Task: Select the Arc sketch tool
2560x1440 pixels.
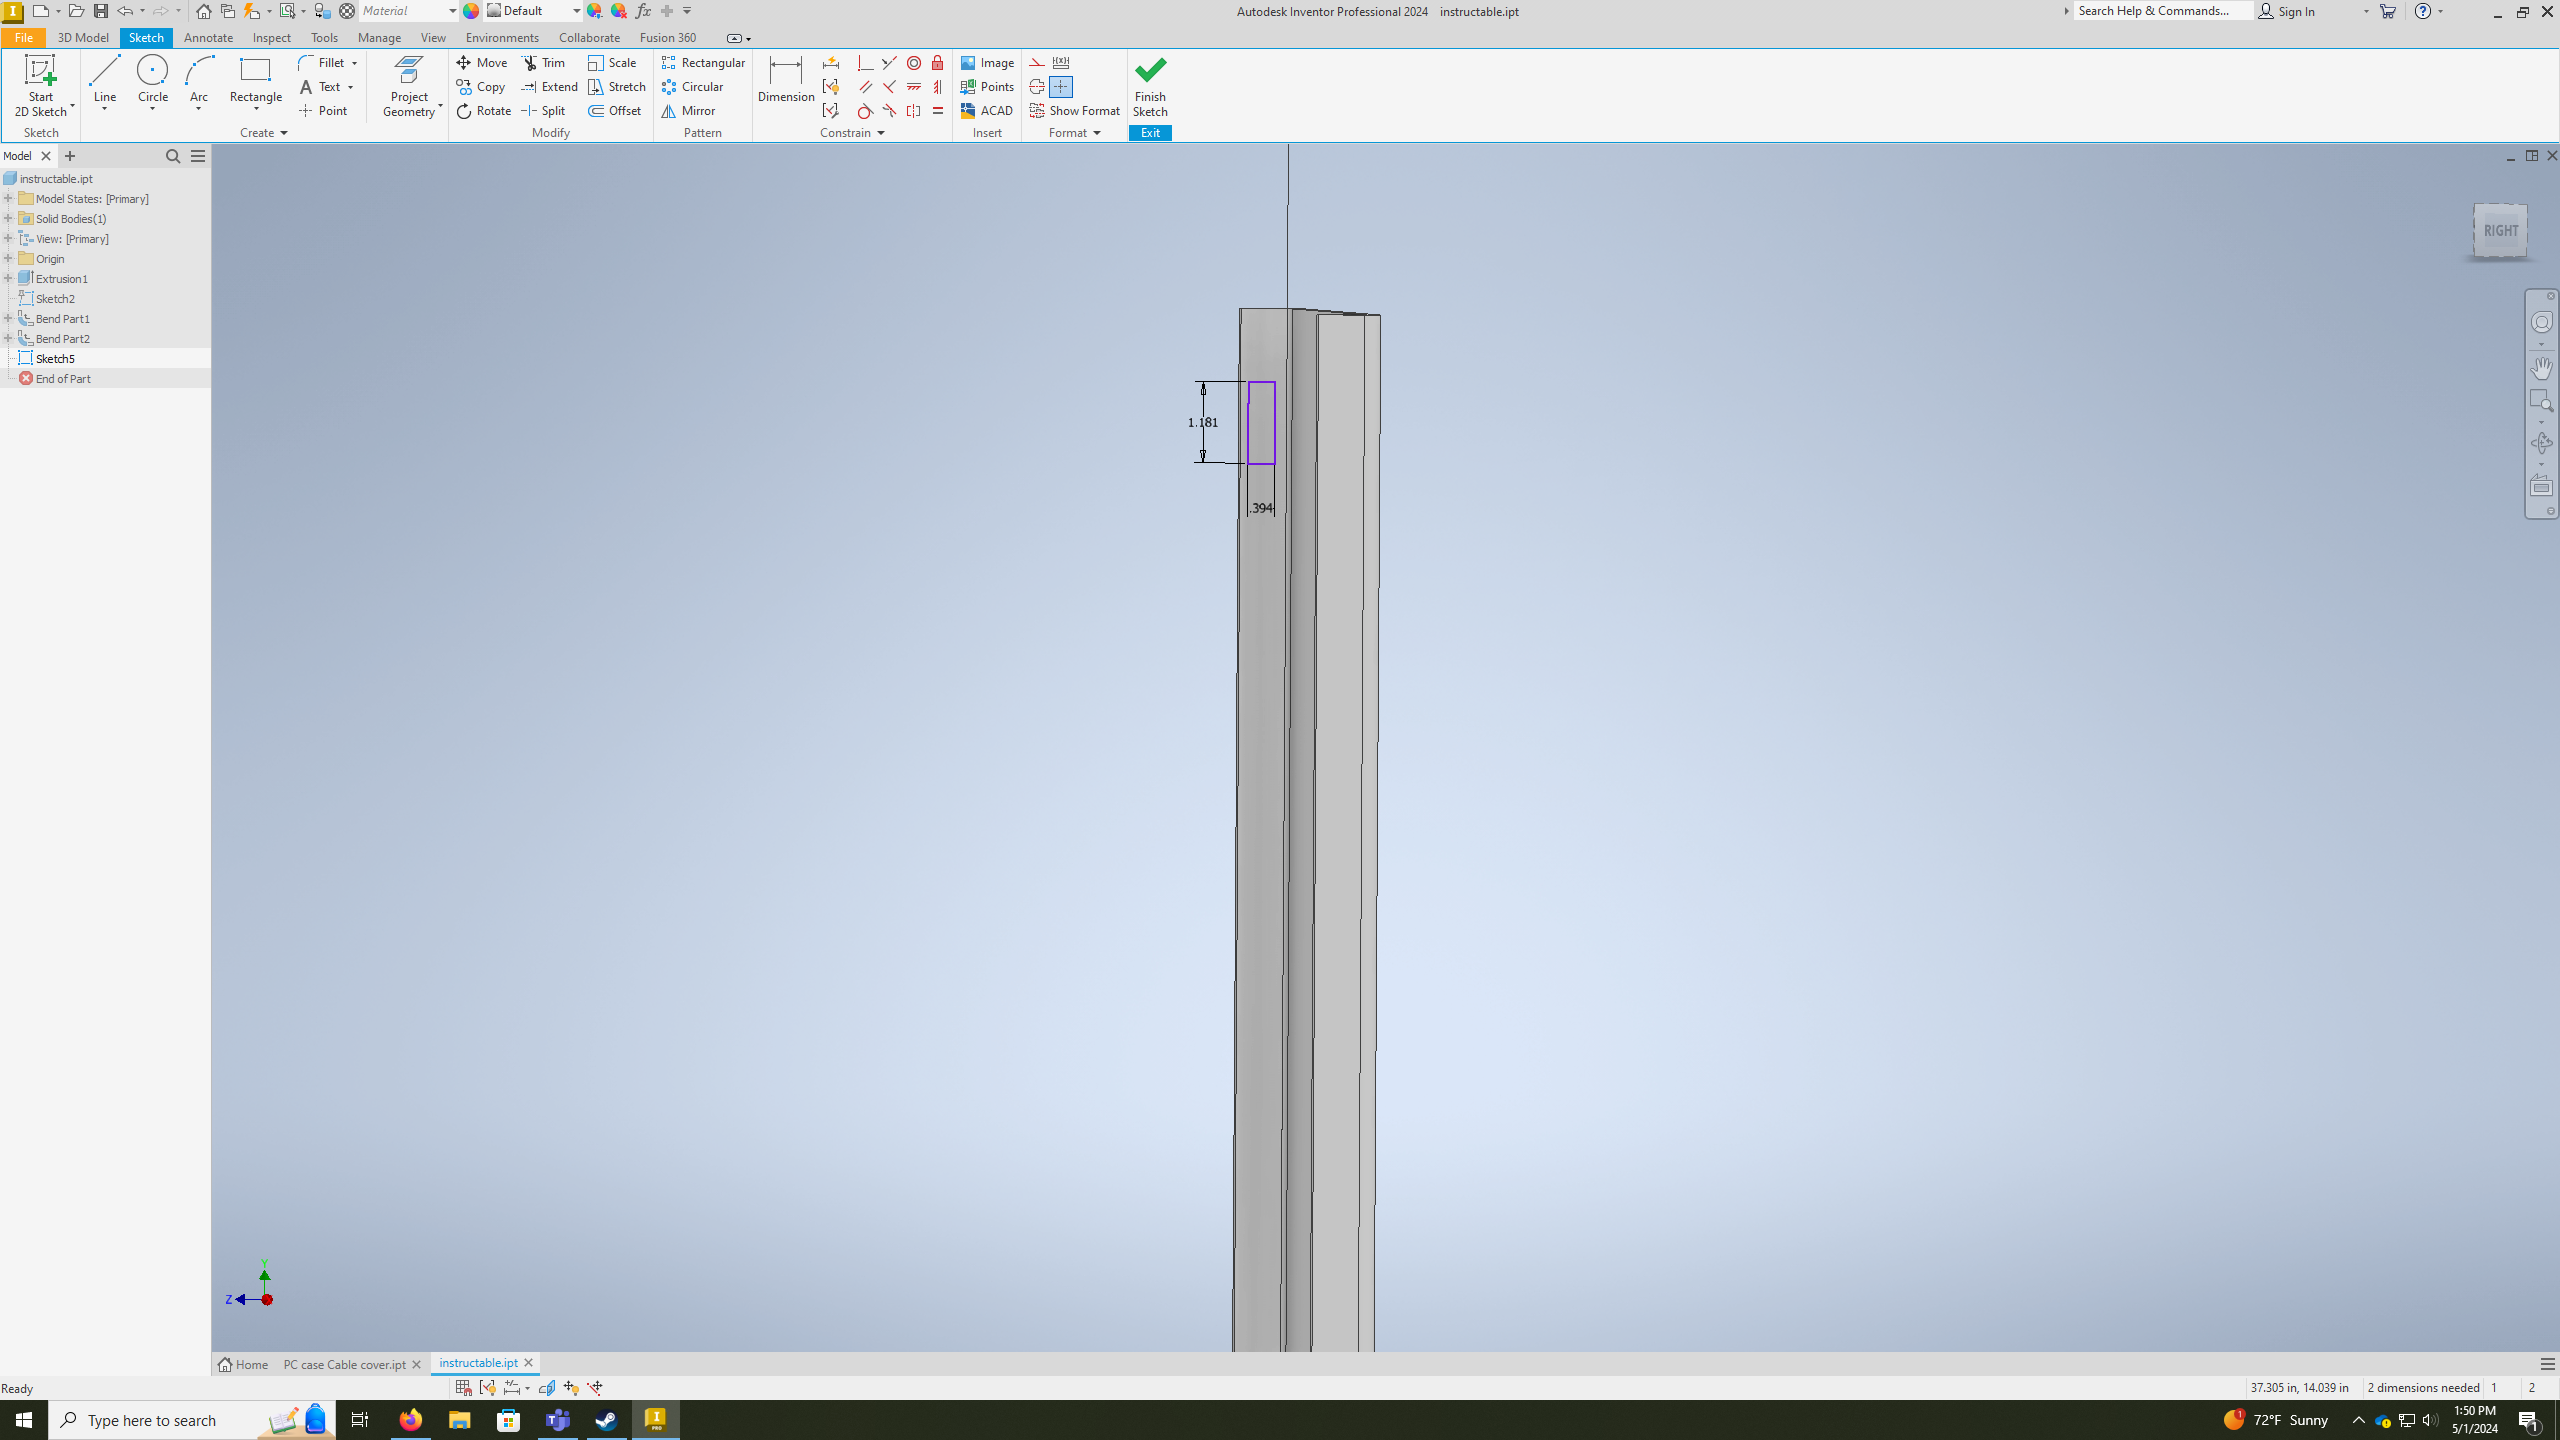Action: 199,80
